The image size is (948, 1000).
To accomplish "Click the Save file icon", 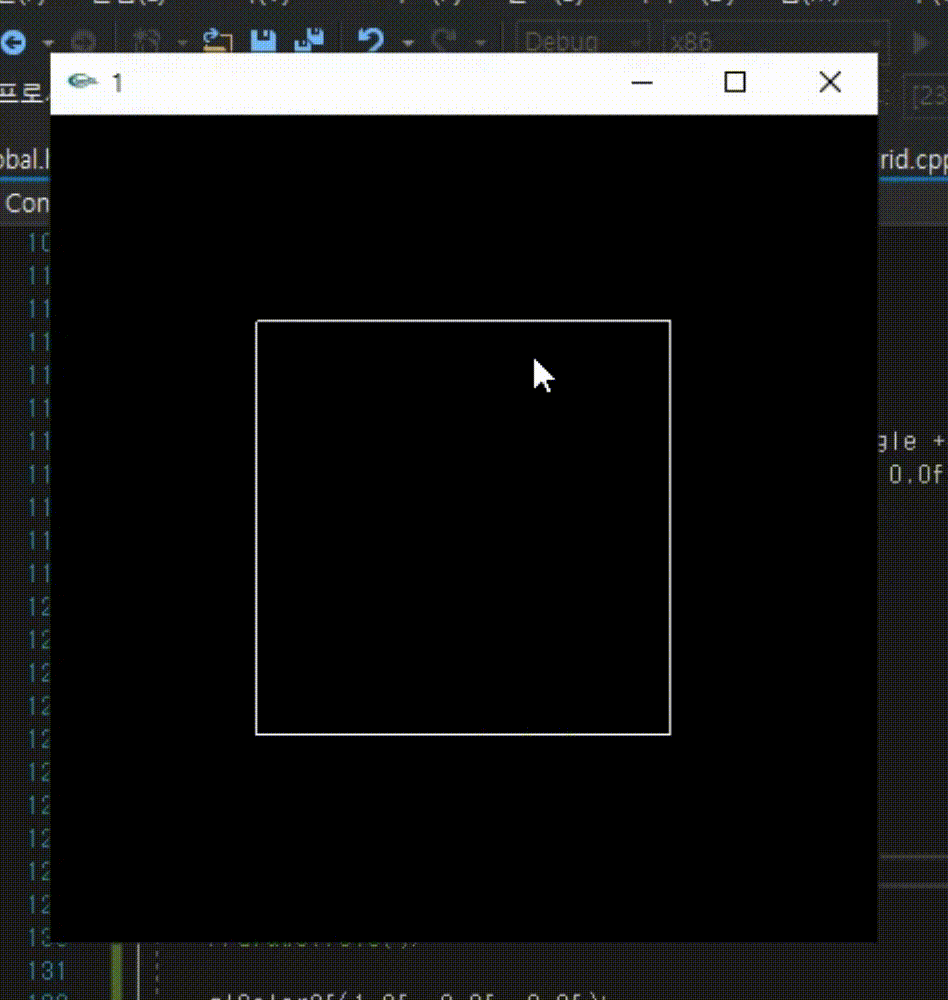I will (264, 42).
